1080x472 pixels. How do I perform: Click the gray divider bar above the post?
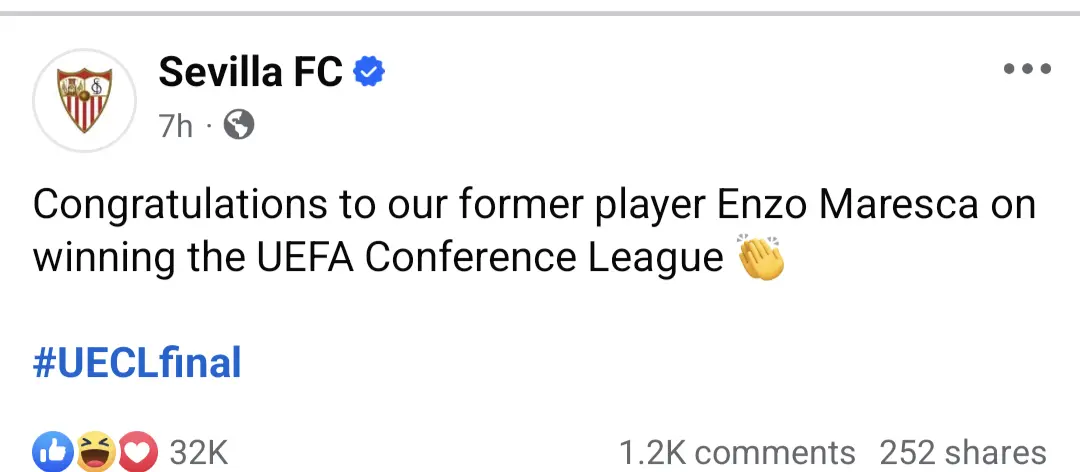[x=540, y=13]
